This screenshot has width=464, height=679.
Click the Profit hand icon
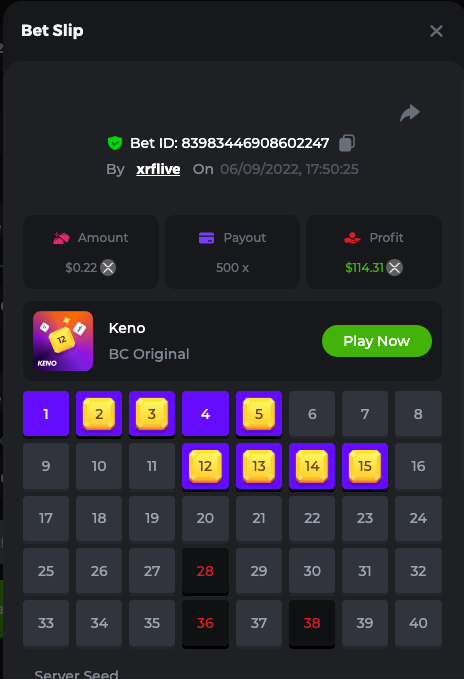point(352,238)
